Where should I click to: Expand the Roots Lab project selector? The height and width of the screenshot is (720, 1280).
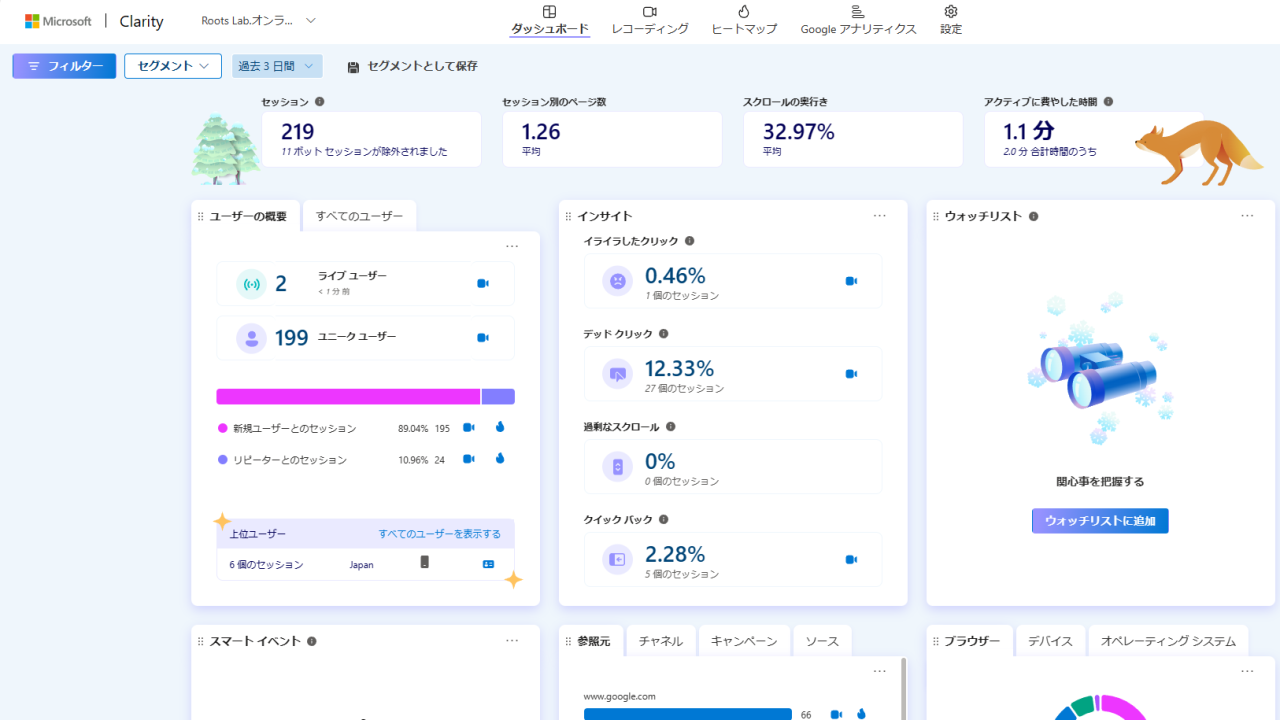click(311, 20)
